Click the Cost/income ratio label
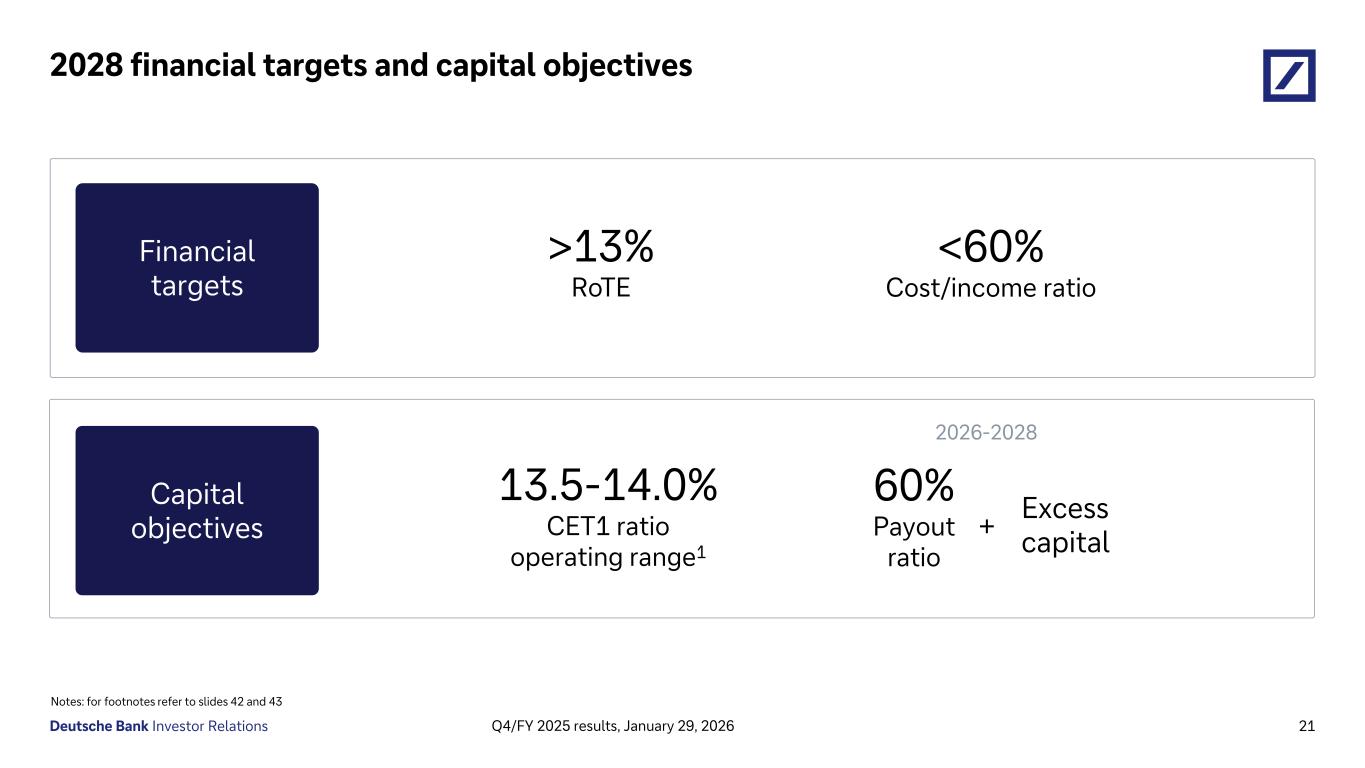Screen dimensions: 1365x768 [990, 288]
